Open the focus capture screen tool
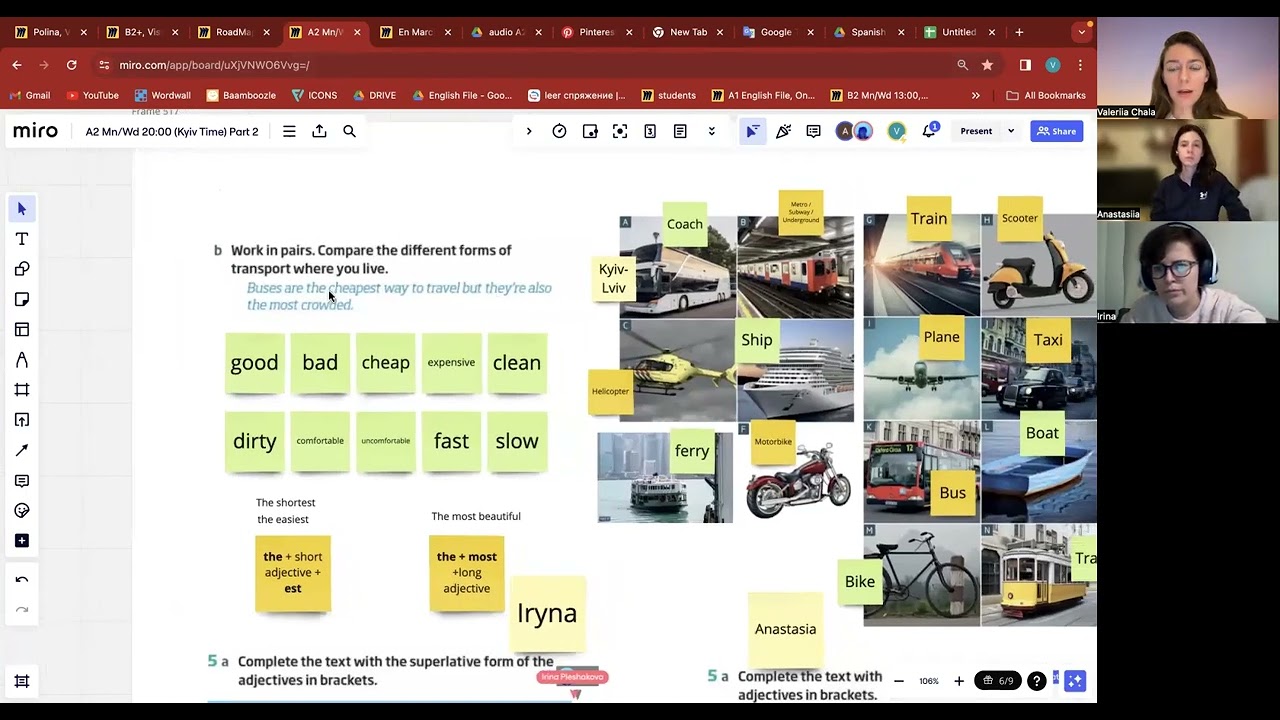The height and width of the screenshot is (720, 1280). pyautogui.click(x=620, y=131)
